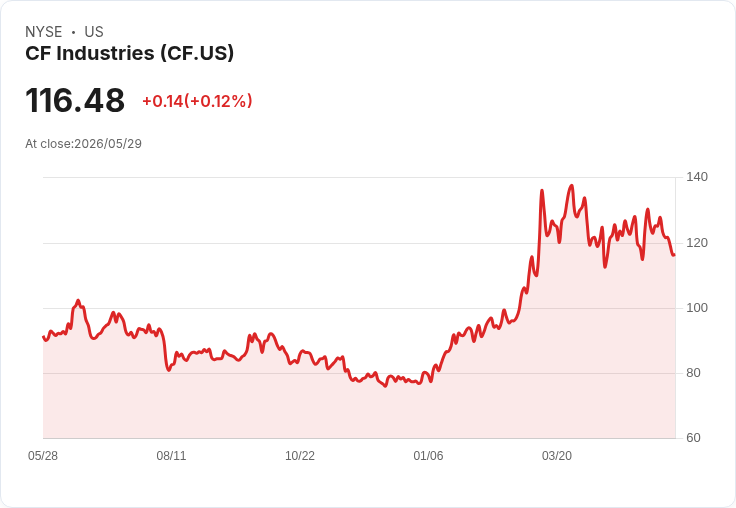The height and width of the screenshot is (508, 736).
Task: Select the 01/06 date axis label
Action: 428,456
